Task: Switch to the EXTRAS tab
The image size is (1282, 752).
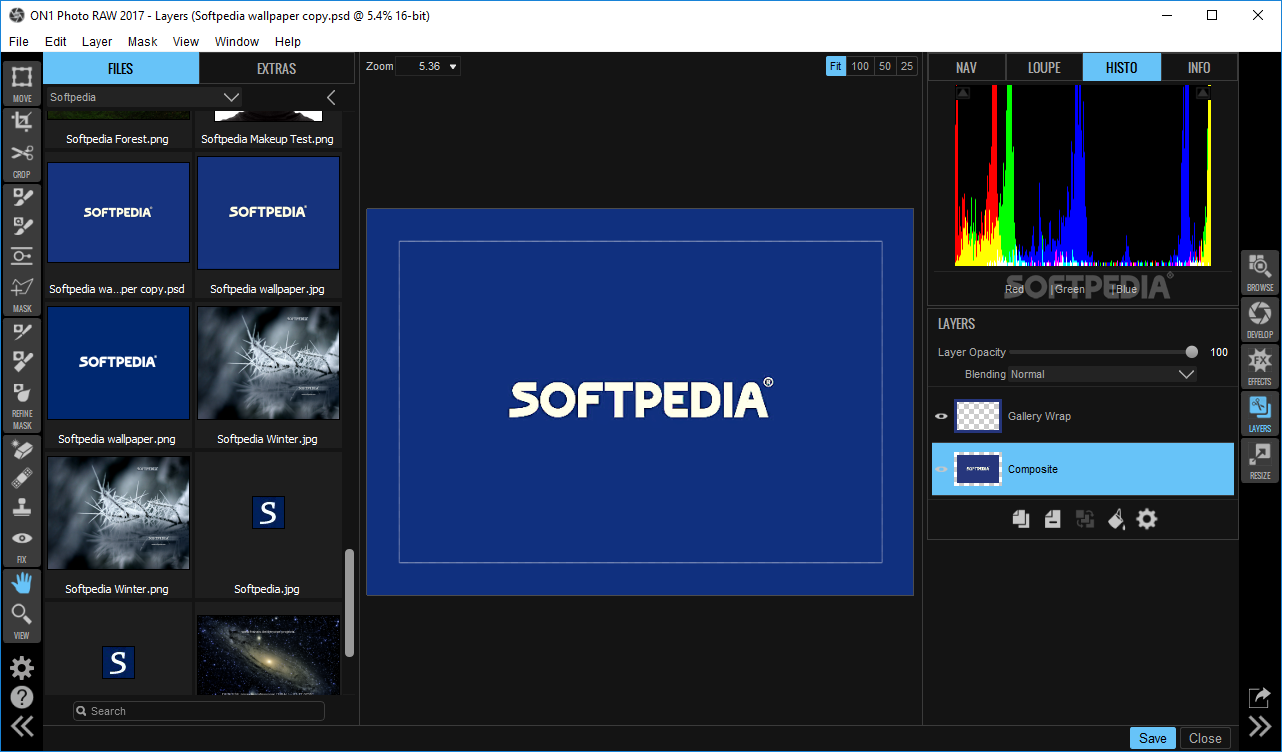Action: click(x=277, y=69)
